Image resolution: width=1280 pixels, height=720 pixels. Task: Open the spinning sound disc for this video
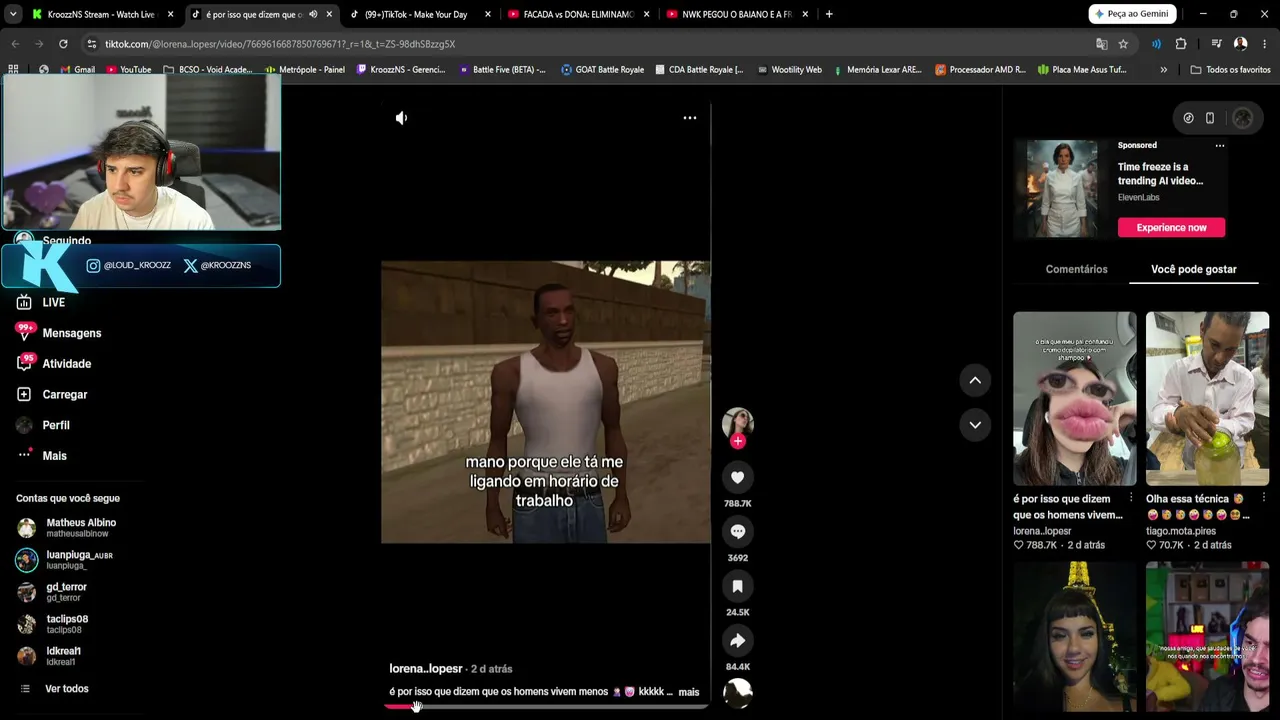click(x=738, y=693)
